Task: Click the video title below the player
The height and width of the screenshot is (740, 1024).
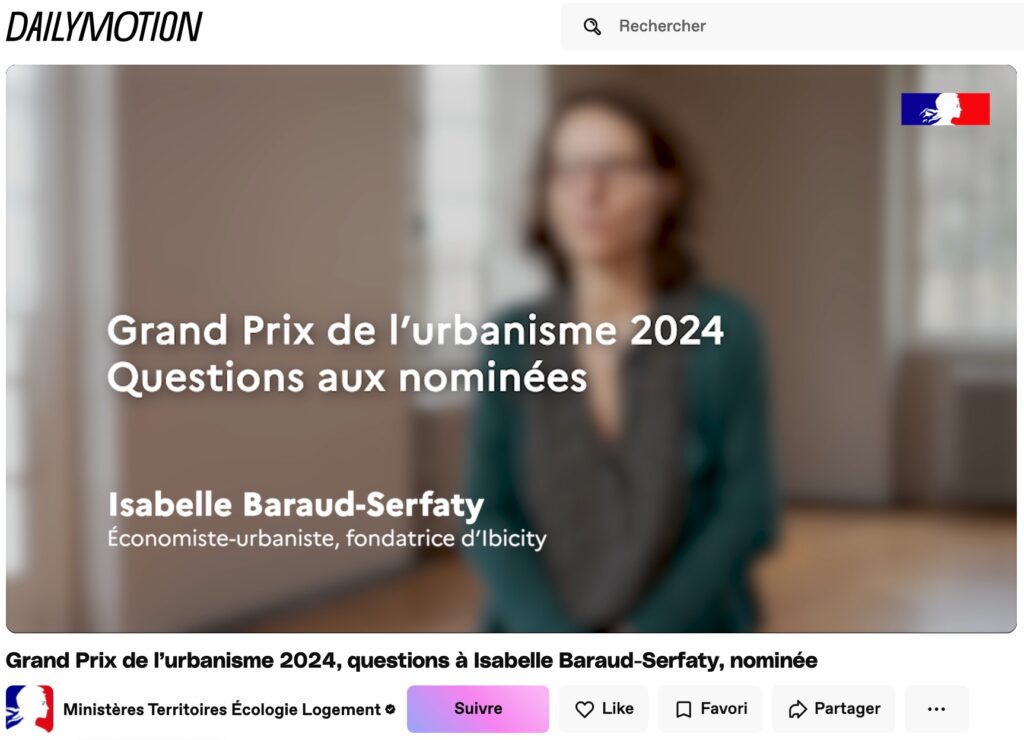Action: point(412,660)
